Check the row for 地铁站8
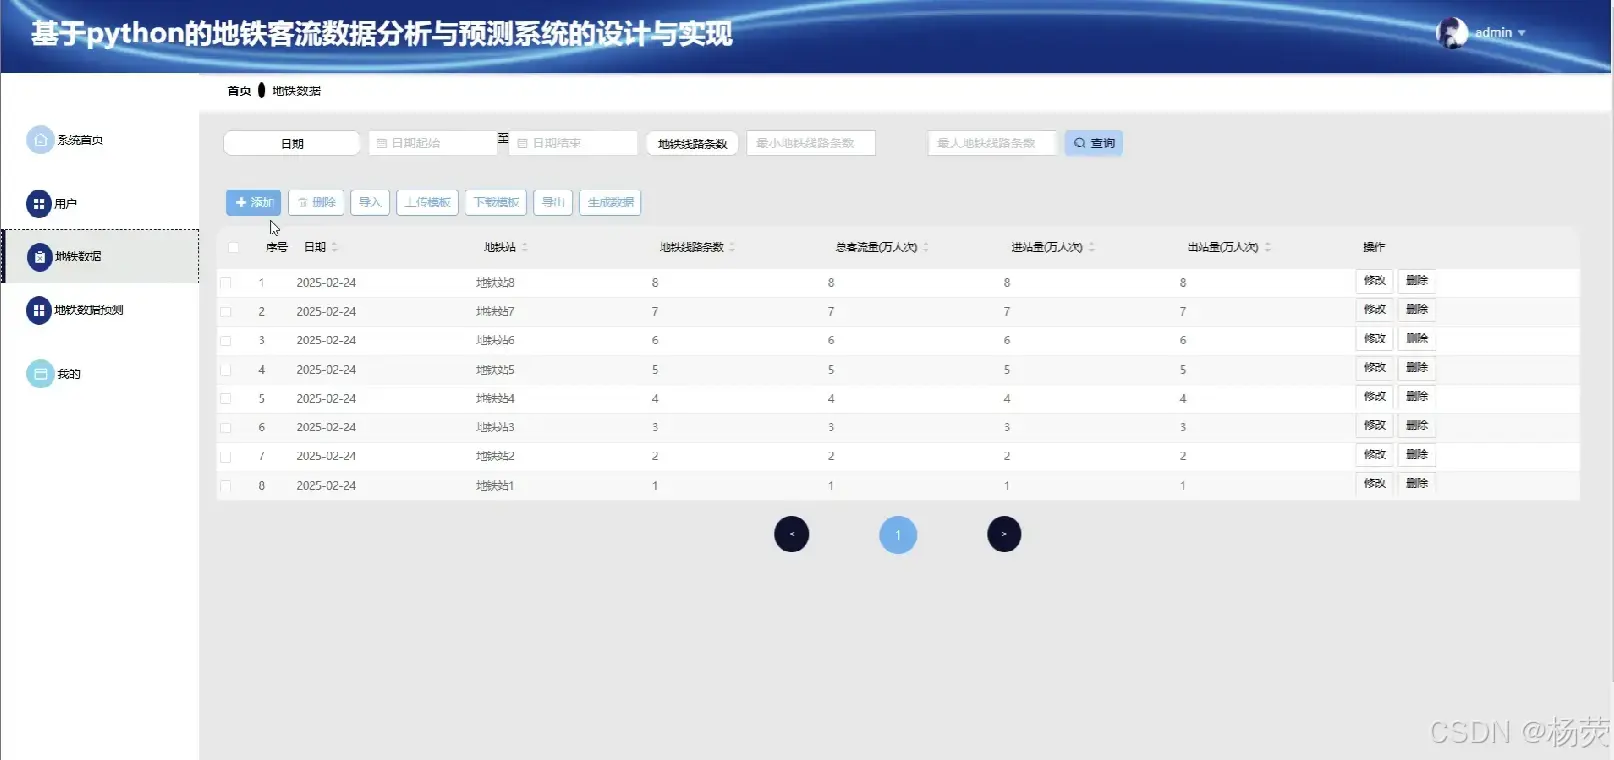The height and width of the screenshot is (760, 1614). tap(225, 283)
